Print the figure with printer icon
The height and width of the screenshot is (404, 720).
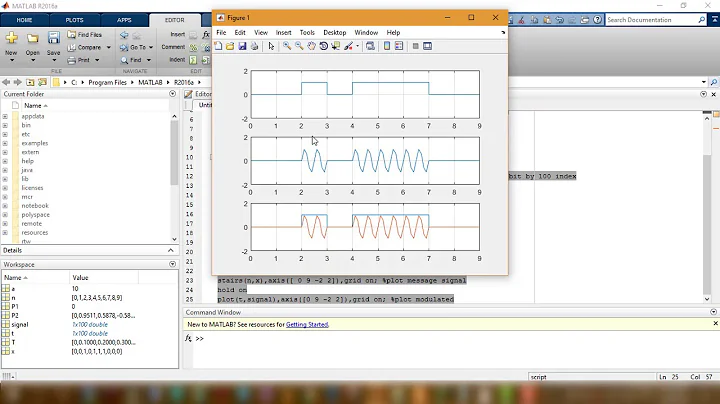click(x=254, y=46)
